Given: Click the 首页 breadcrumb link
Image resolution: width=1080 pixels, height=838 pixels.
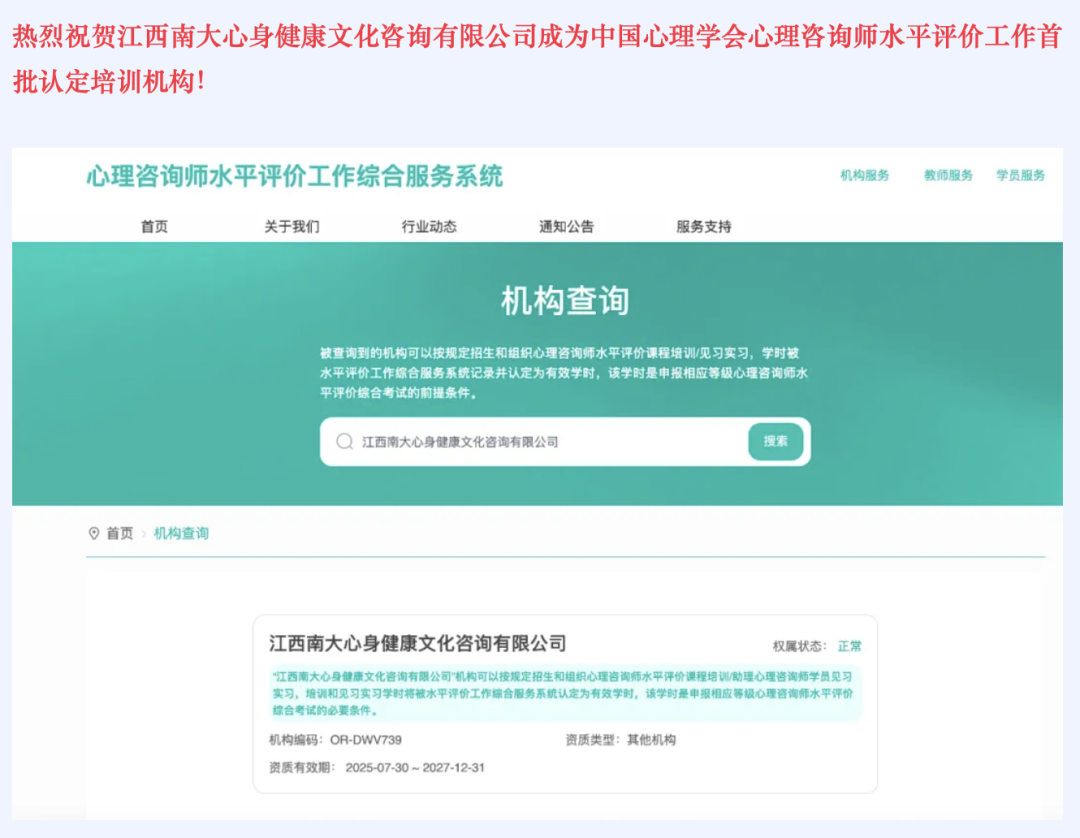Looking at the screenshot, I should (120, 533).
